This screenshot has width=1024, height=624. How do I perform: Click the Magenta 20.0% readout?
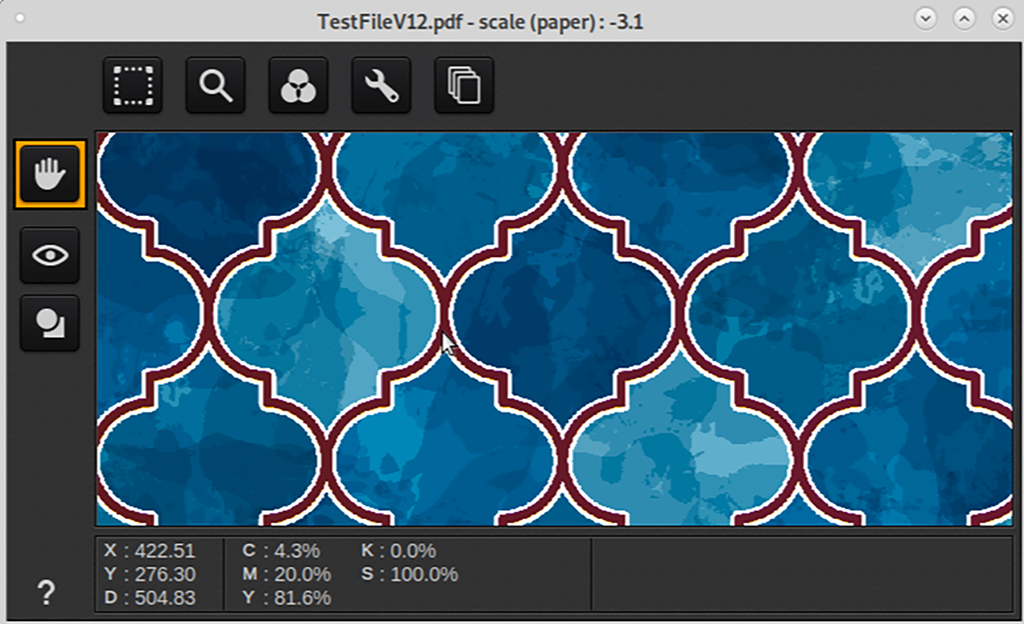[x=286, y=575]
